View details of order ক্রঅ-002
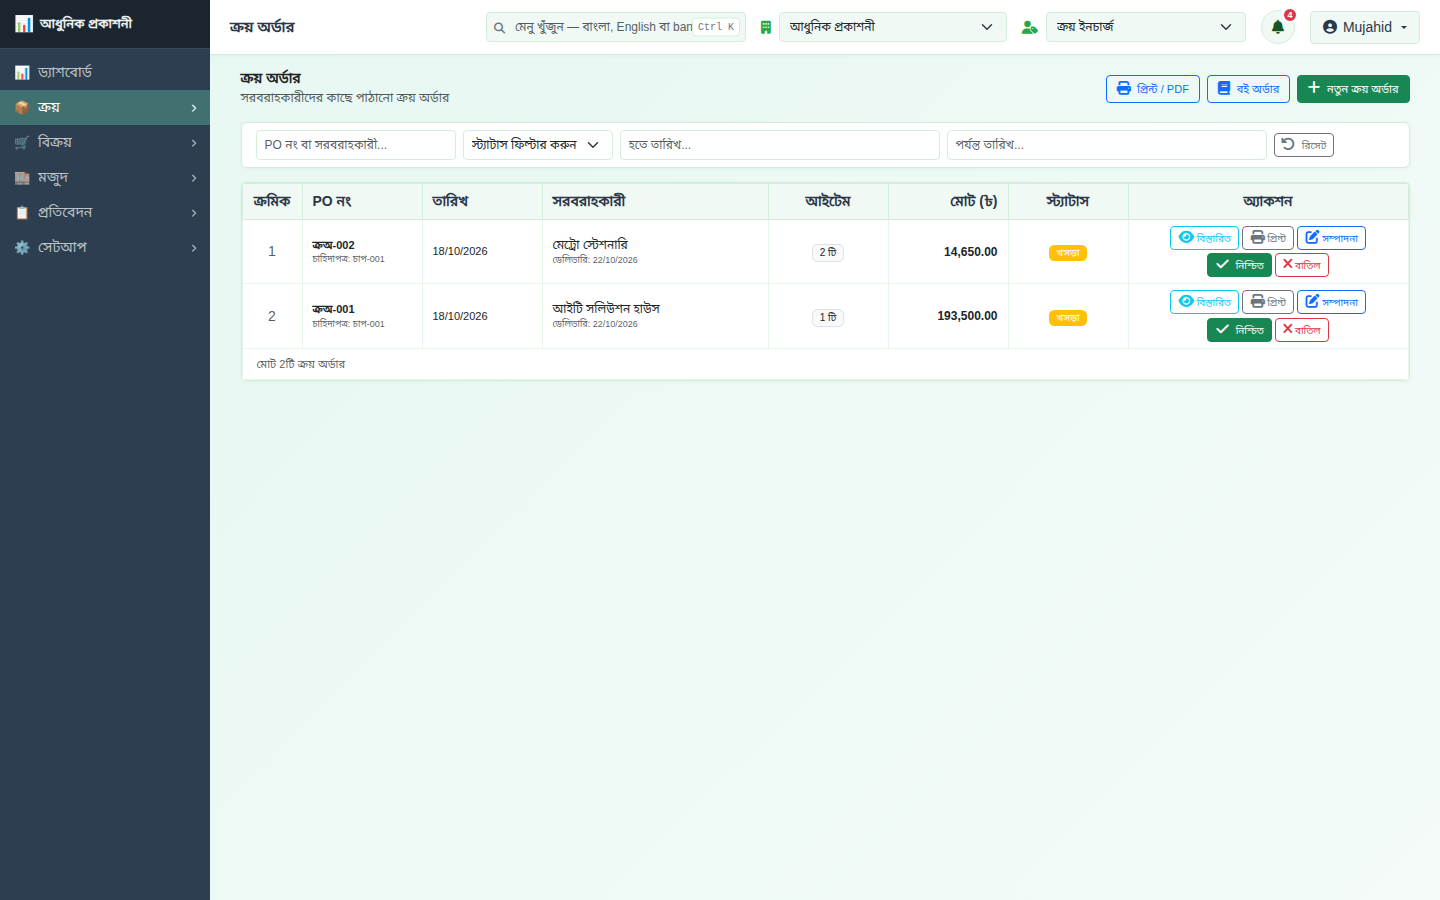Image resolution: width=1440 pixels, height=900 pixels. click(1204, 238)
